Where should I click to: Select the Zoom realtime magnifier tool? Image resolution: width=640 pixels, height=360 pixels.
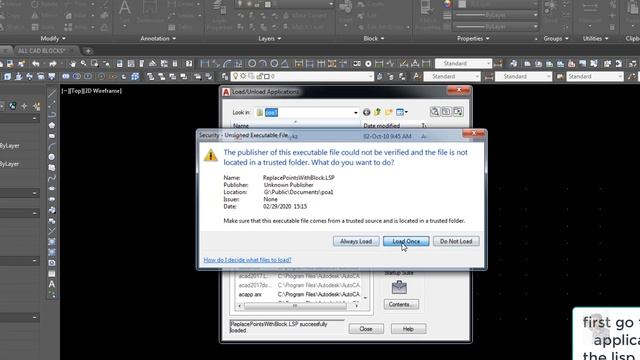pyautogui.click(x=84, y=64)
